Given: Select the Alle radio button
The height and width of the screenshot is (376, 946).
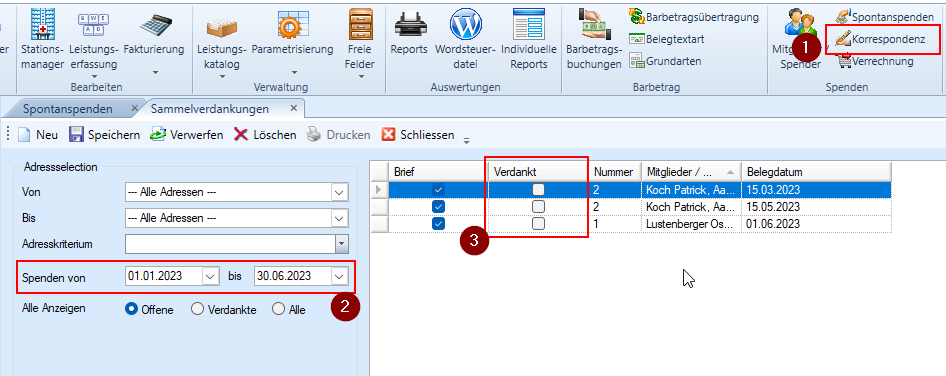Looking at the screenshot, I should pyautogui.click(x=278, y=310).
